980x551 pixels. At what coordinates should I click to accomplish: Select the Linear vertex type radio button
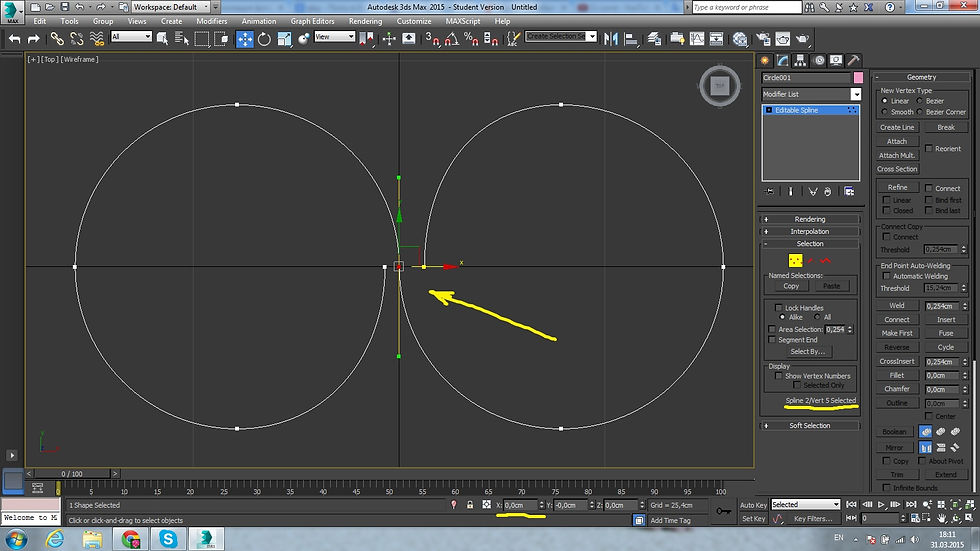(x=884, y=101)
